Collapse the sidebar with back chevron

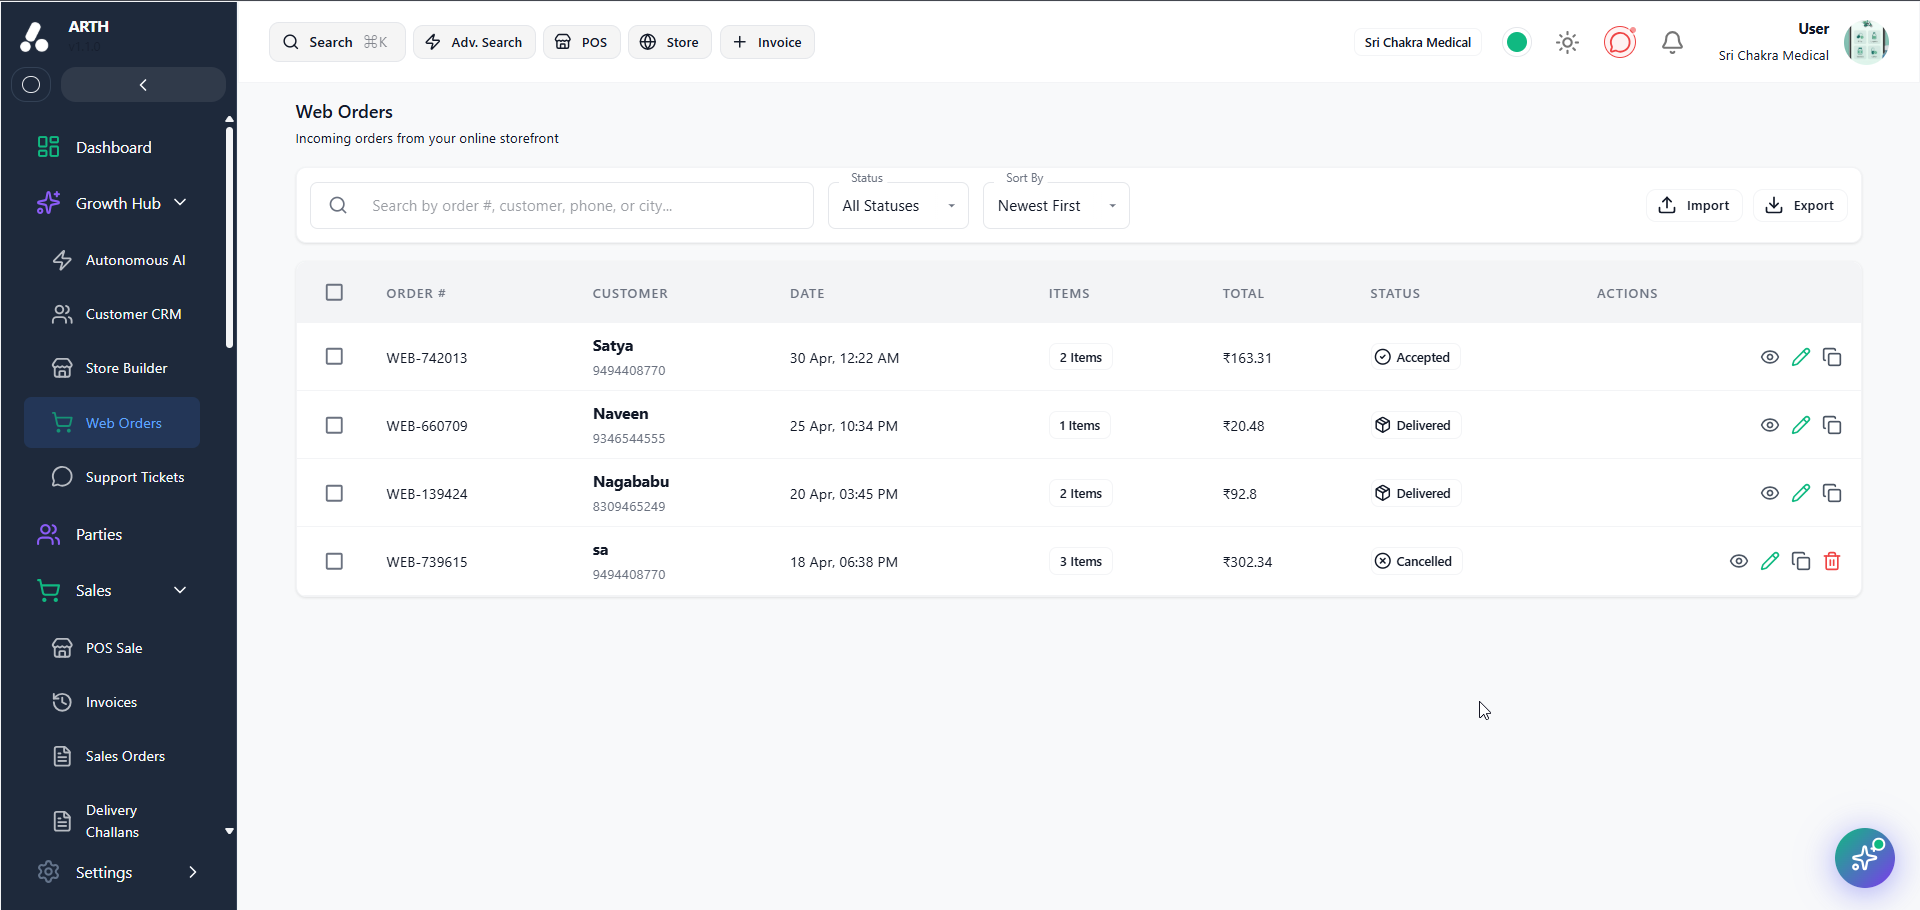coord(143,85)
